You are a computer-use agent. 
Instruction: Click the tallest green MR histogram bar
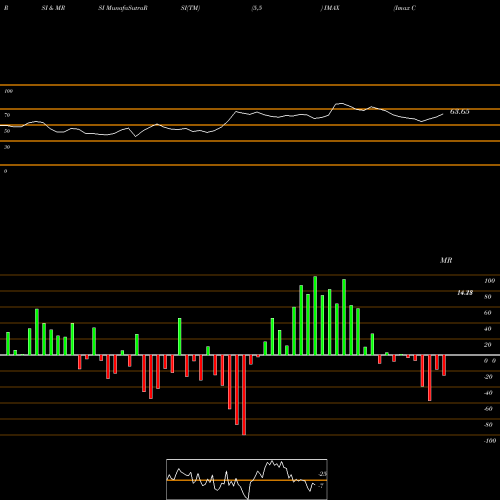click(x=315, y=316)
